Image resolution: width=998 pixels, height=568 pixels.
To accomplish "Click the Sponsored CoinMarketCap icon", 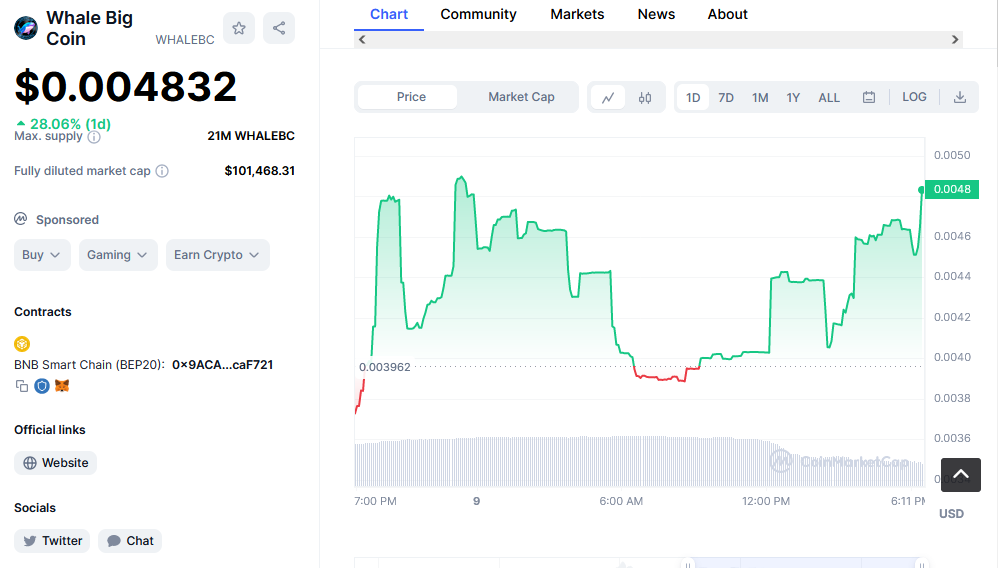I will click(x=21, y=219).
